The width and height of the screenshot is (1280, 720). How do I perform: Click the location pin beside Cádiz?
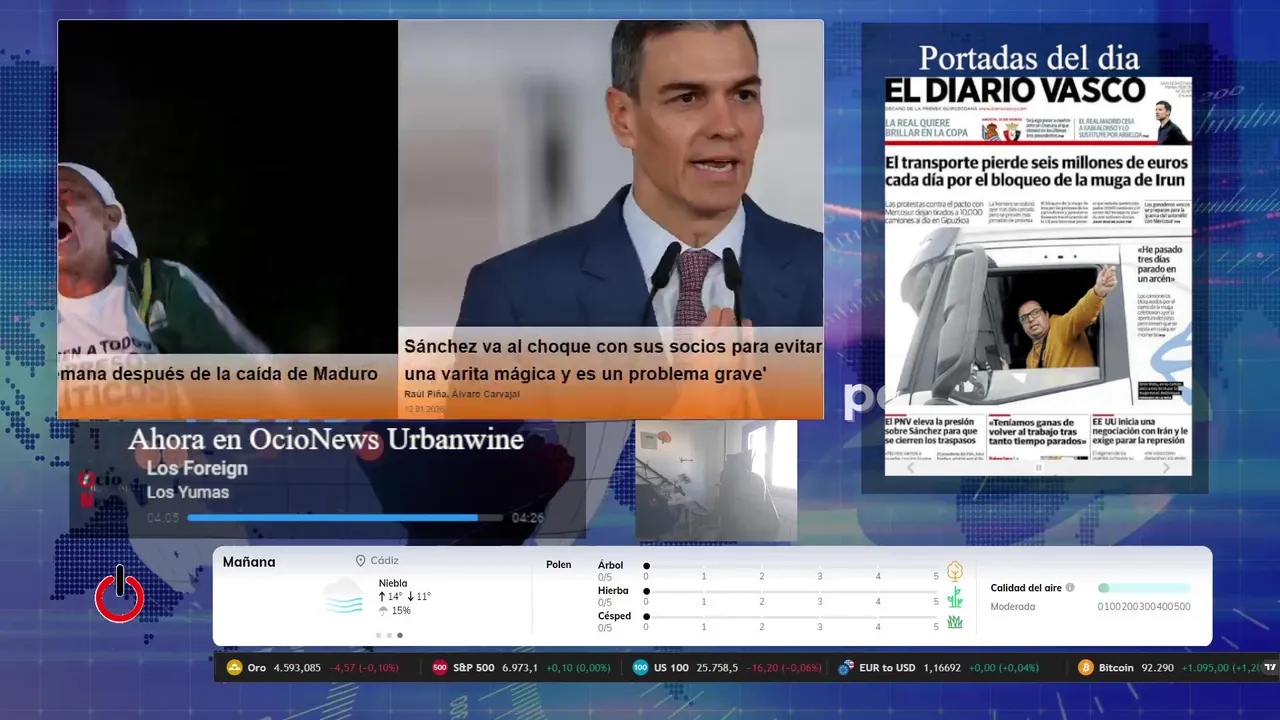tap(360, 561)
